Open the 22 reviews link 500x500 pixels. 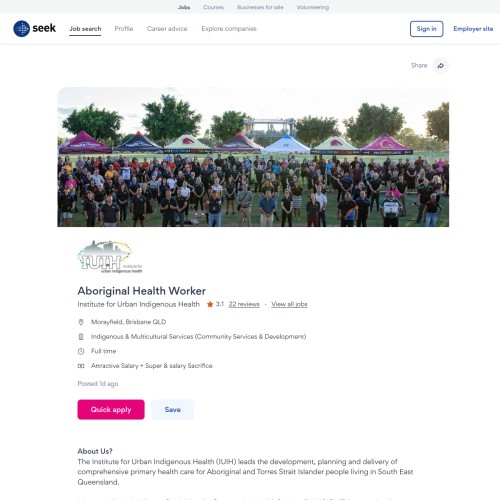(244, 304)
